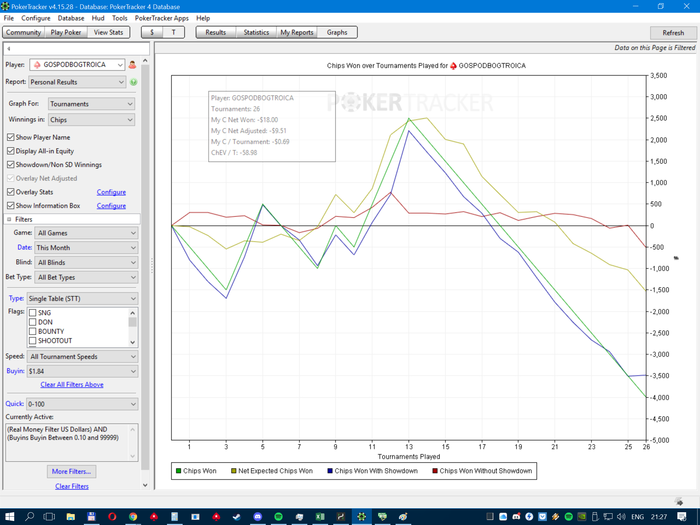Open Task View on the taskbar
The image size is (700, 525).
pos(49,517)
